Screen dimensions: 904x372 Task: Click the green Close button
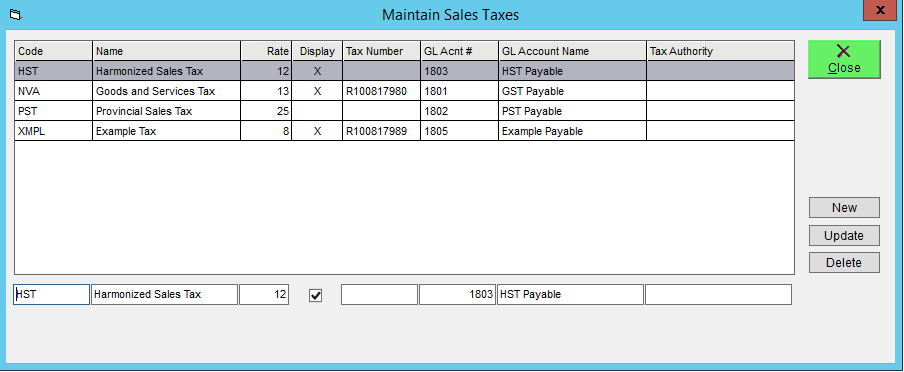844,59
